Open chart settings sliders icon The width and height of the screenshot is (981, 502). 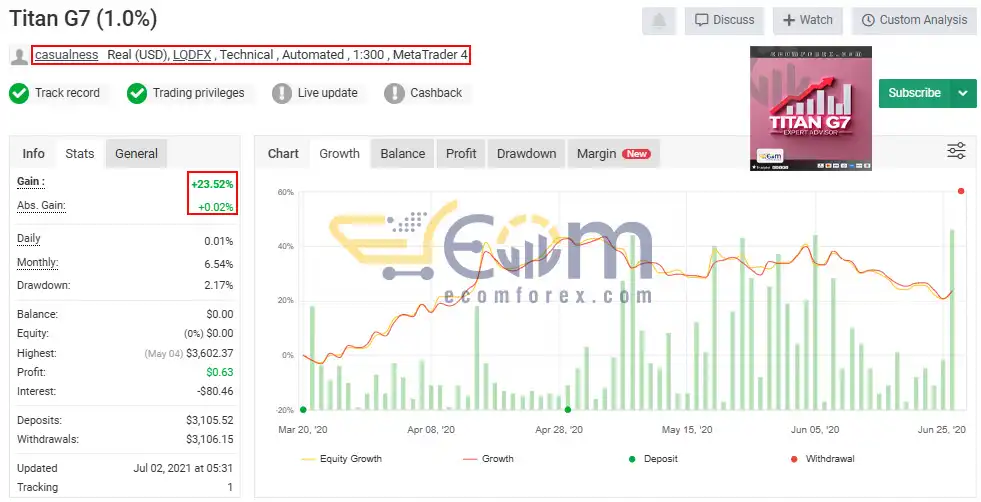click(x=956, y=151)
